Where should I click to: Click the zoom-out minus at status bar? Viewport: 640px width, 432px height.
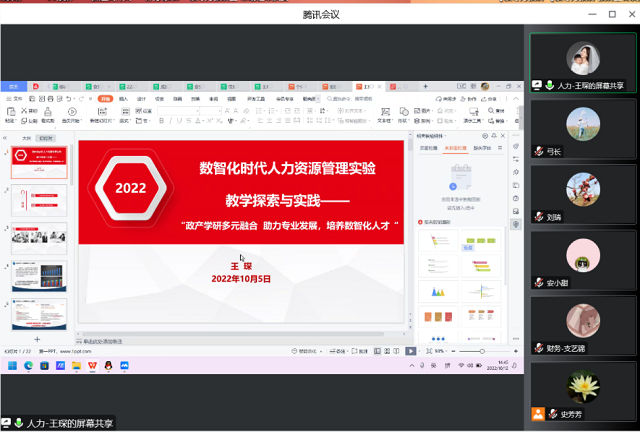(453, 351)
